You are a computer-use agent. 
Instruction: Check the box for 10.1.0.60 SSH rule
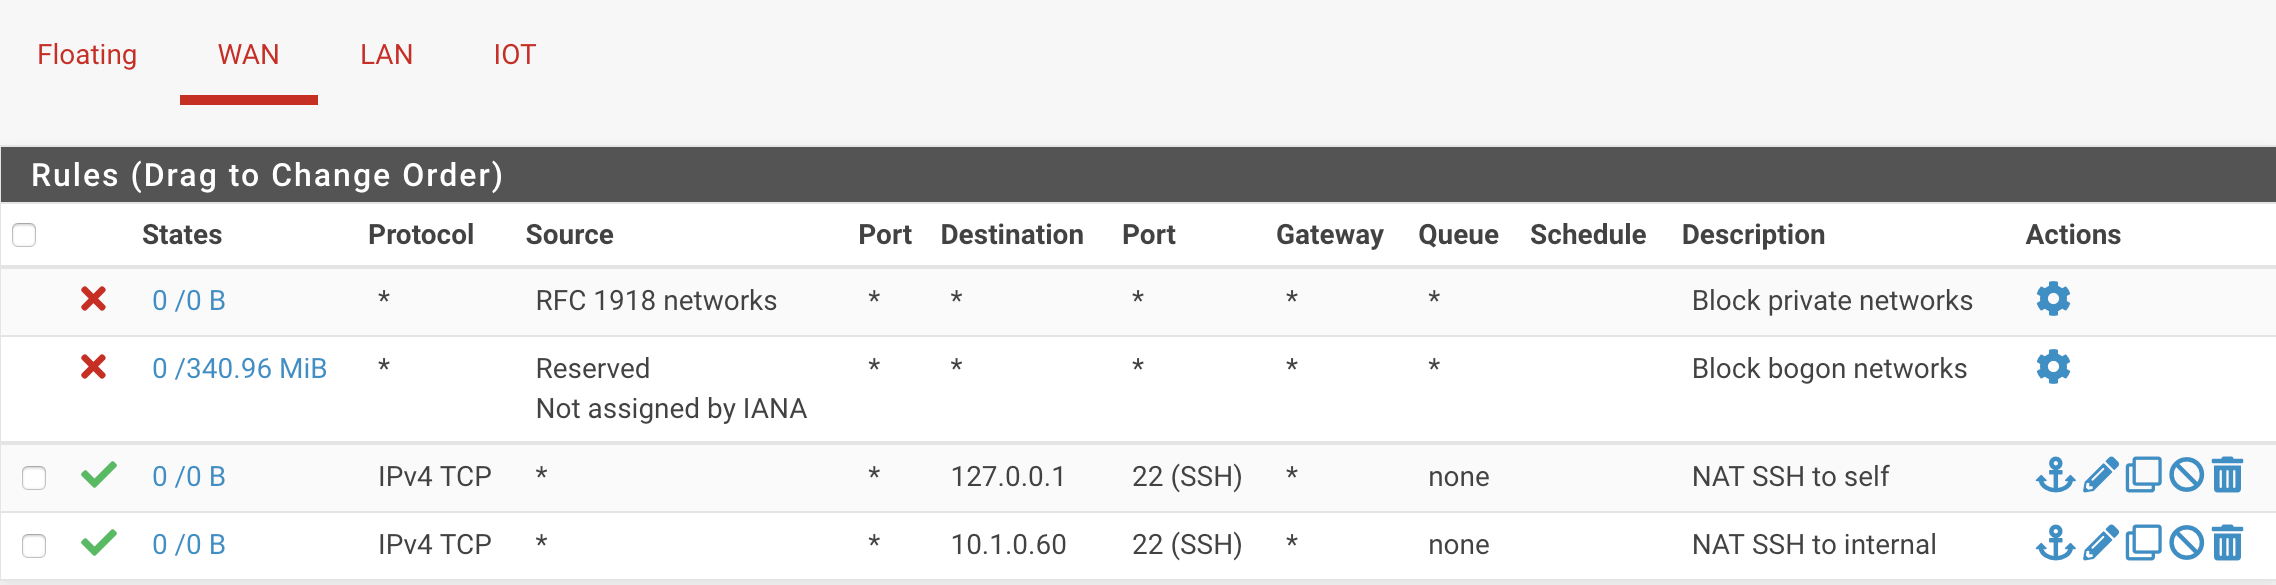[x=34, y=545]
